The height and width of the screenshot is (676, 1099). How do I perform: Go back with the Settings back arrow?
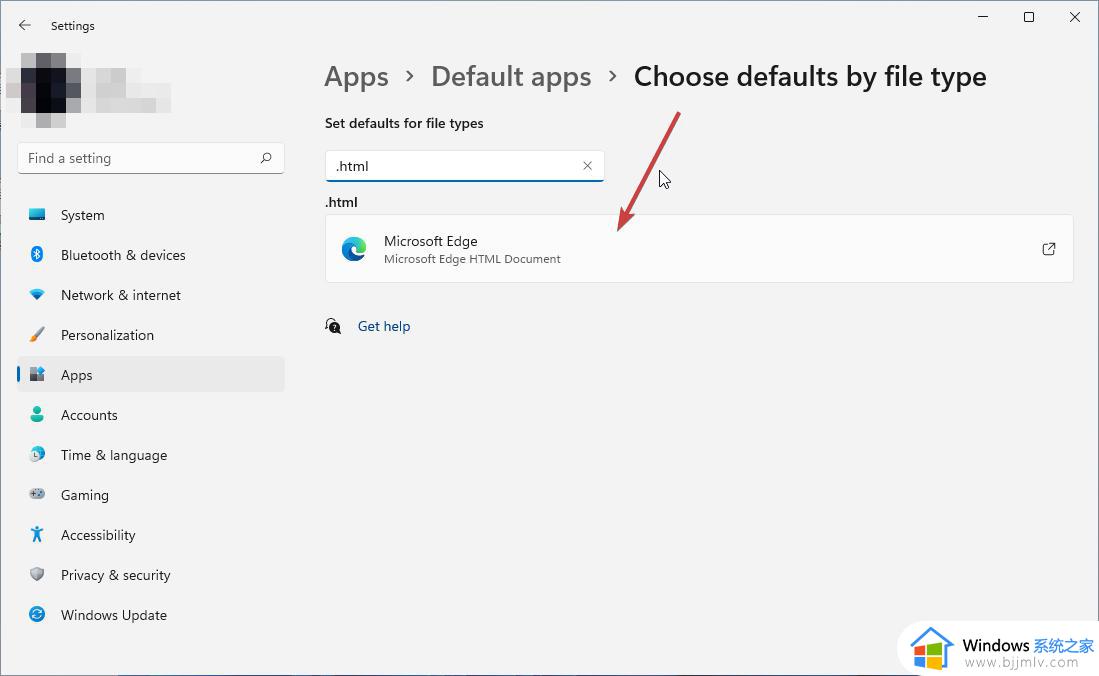pos(25,25)
